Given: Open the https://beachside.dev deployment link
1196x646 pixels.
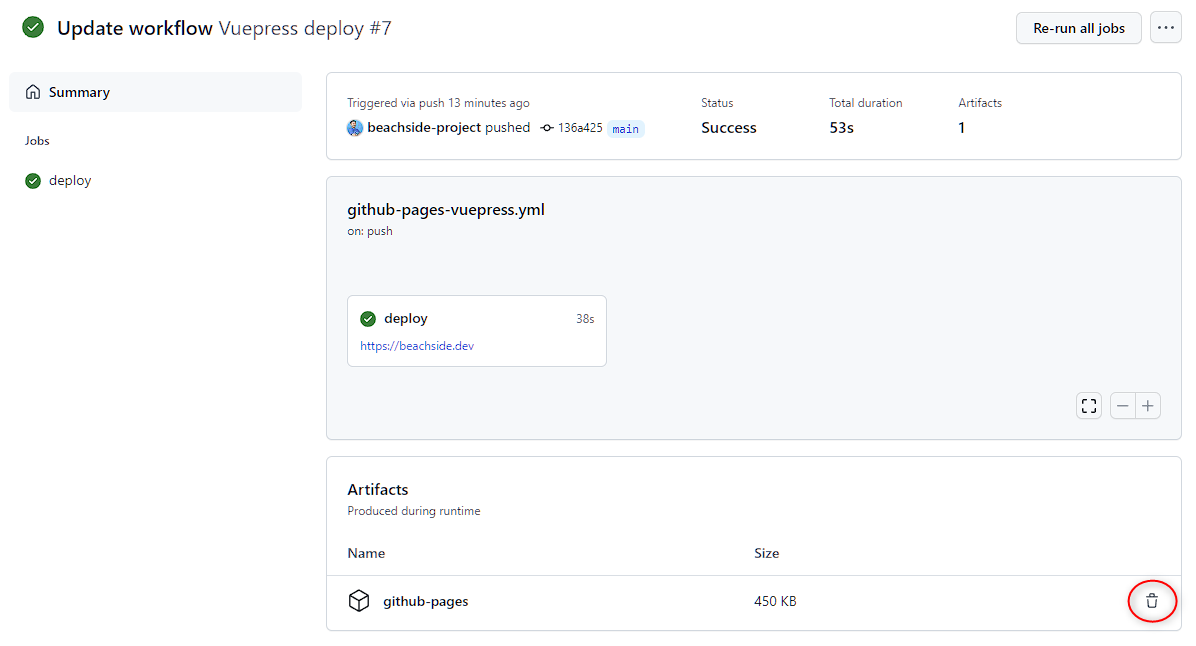Looking at the screenshot, I should [416, 345].
